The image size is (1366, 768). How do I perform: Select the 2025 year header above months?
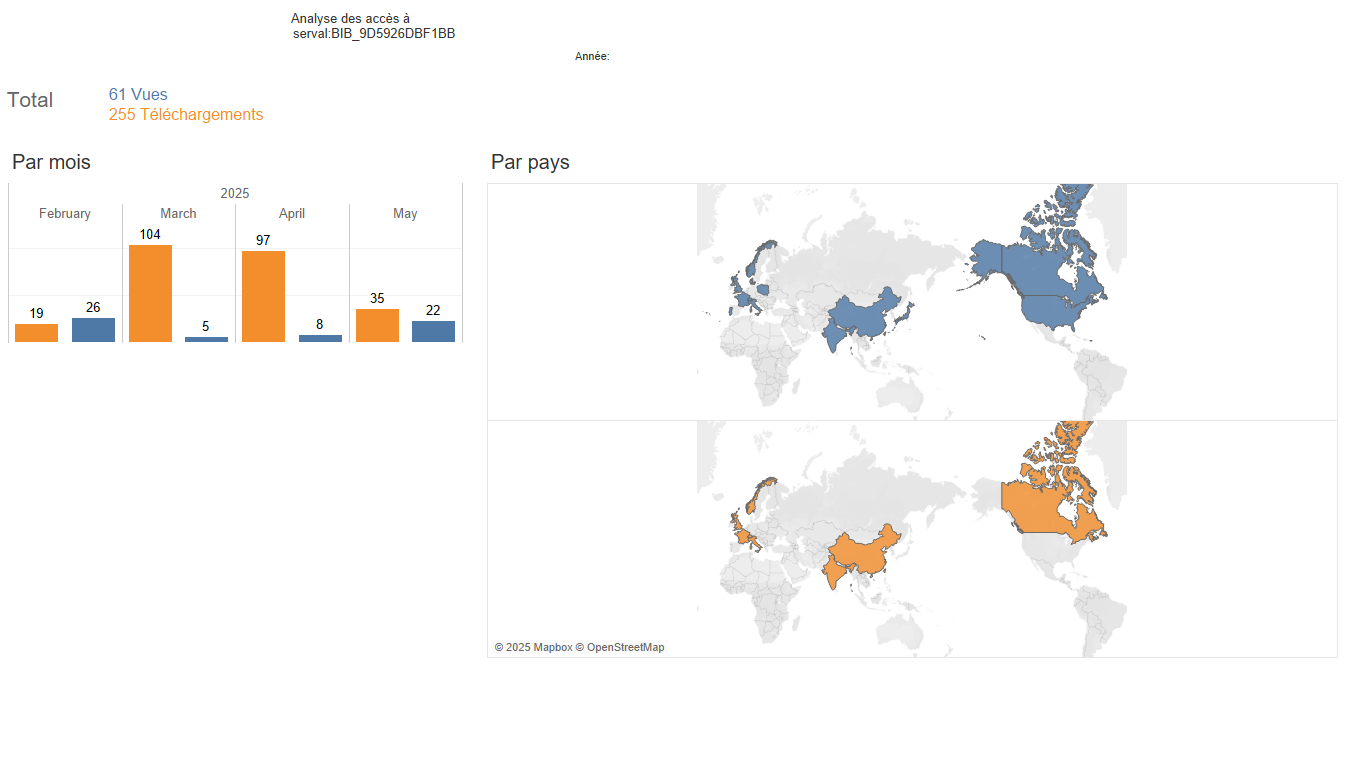(x=235, y=193)
